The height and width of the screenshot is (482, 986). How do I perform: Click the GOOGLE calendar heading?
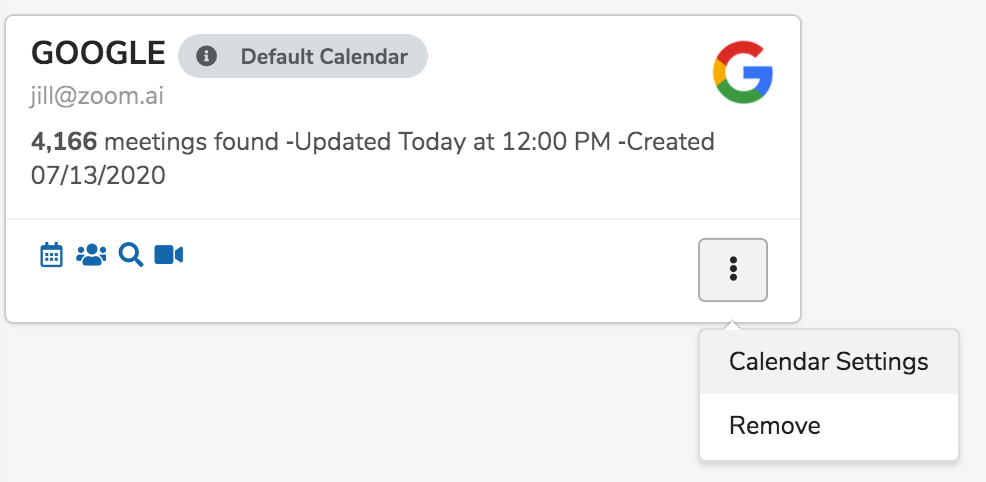click(x=99, y=53)
